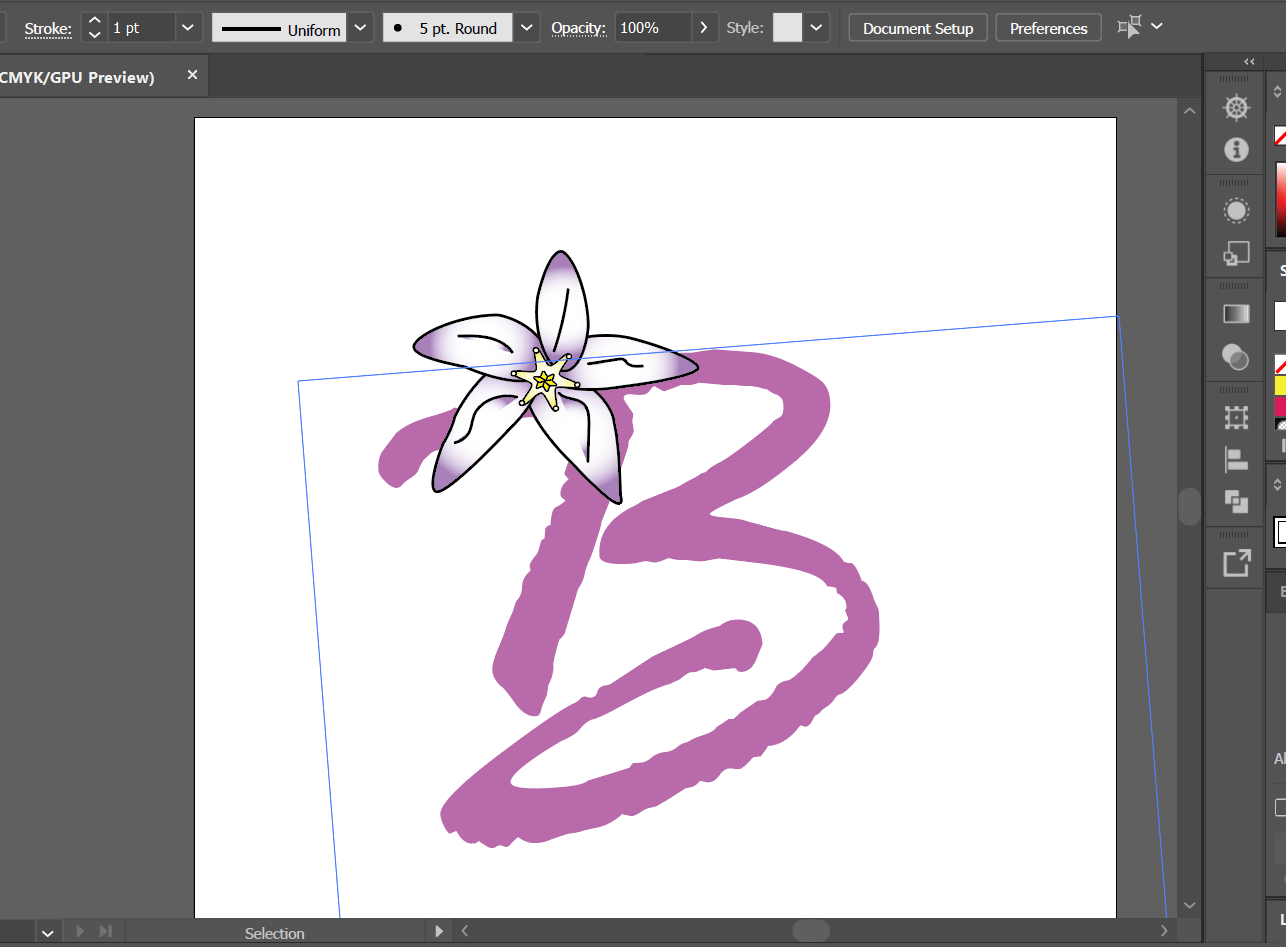Click the Style swatch preview box
This screenshot has width=1286, height=947.
coord(788,28)
